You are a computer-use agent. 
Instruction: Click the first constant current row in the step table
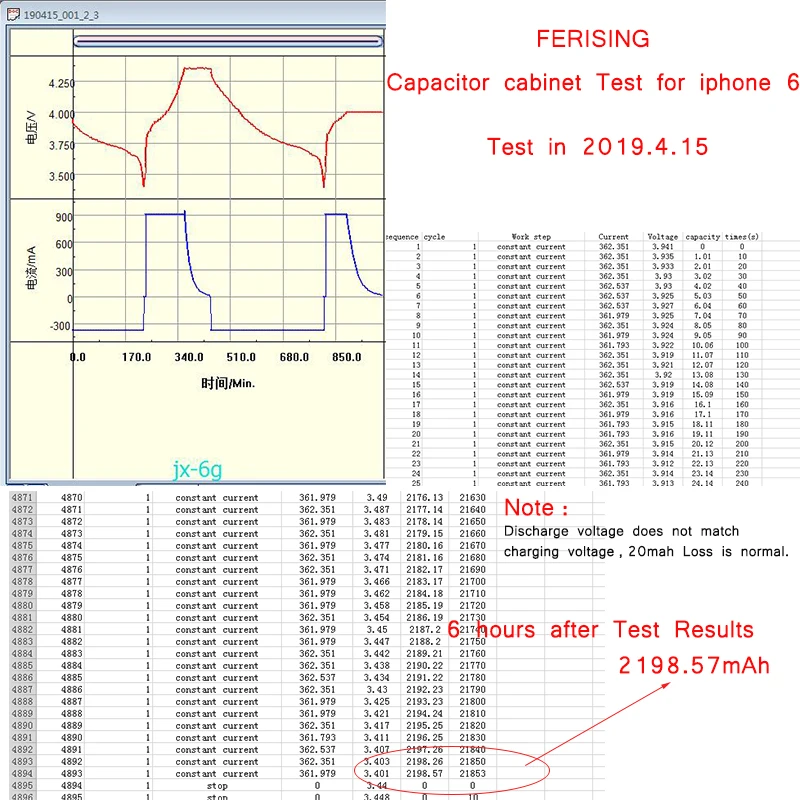point(530,247)
